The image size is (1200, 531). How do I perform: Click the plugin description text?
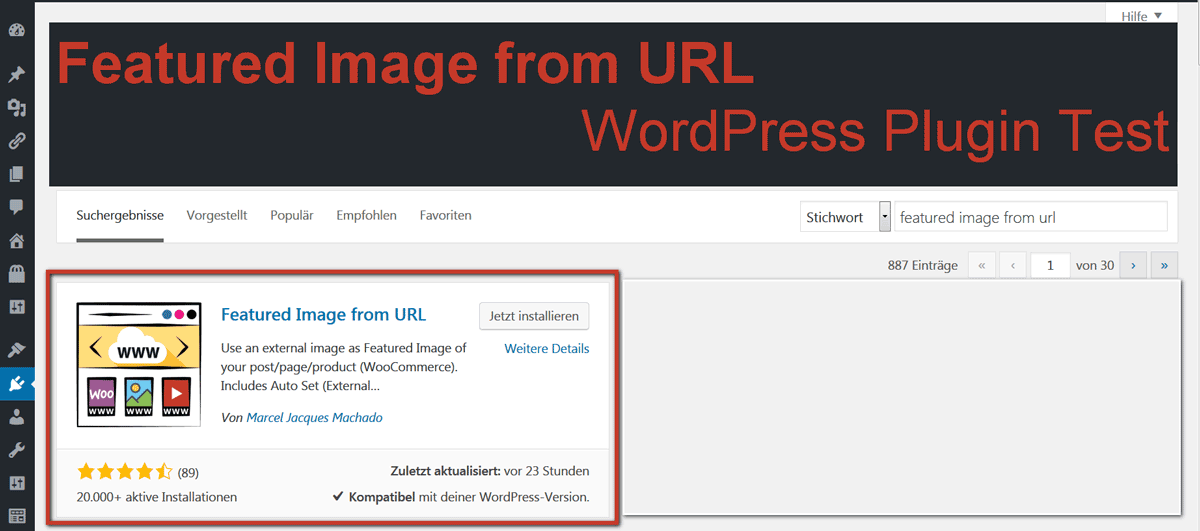[343, 366]
